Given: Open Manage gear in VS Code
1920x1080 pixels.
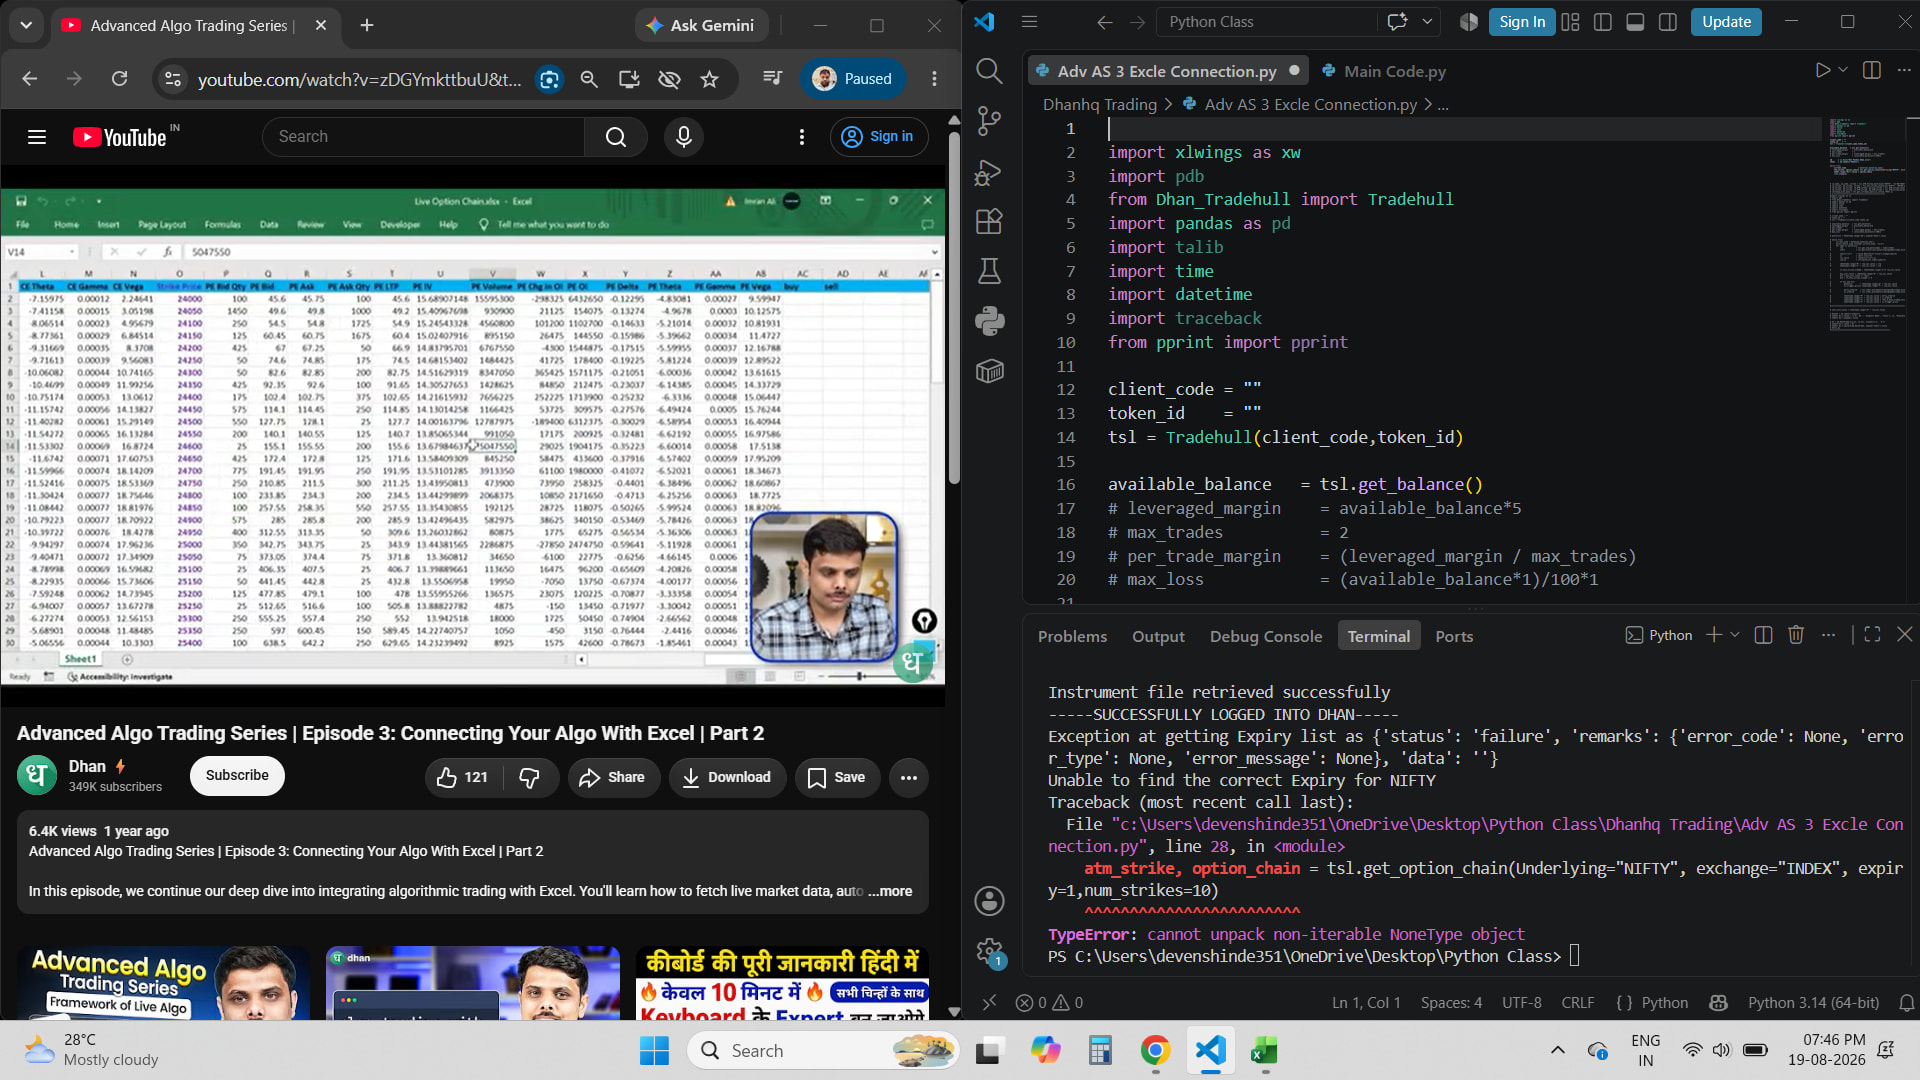Looking at the screenshot, I should [989, 951].
